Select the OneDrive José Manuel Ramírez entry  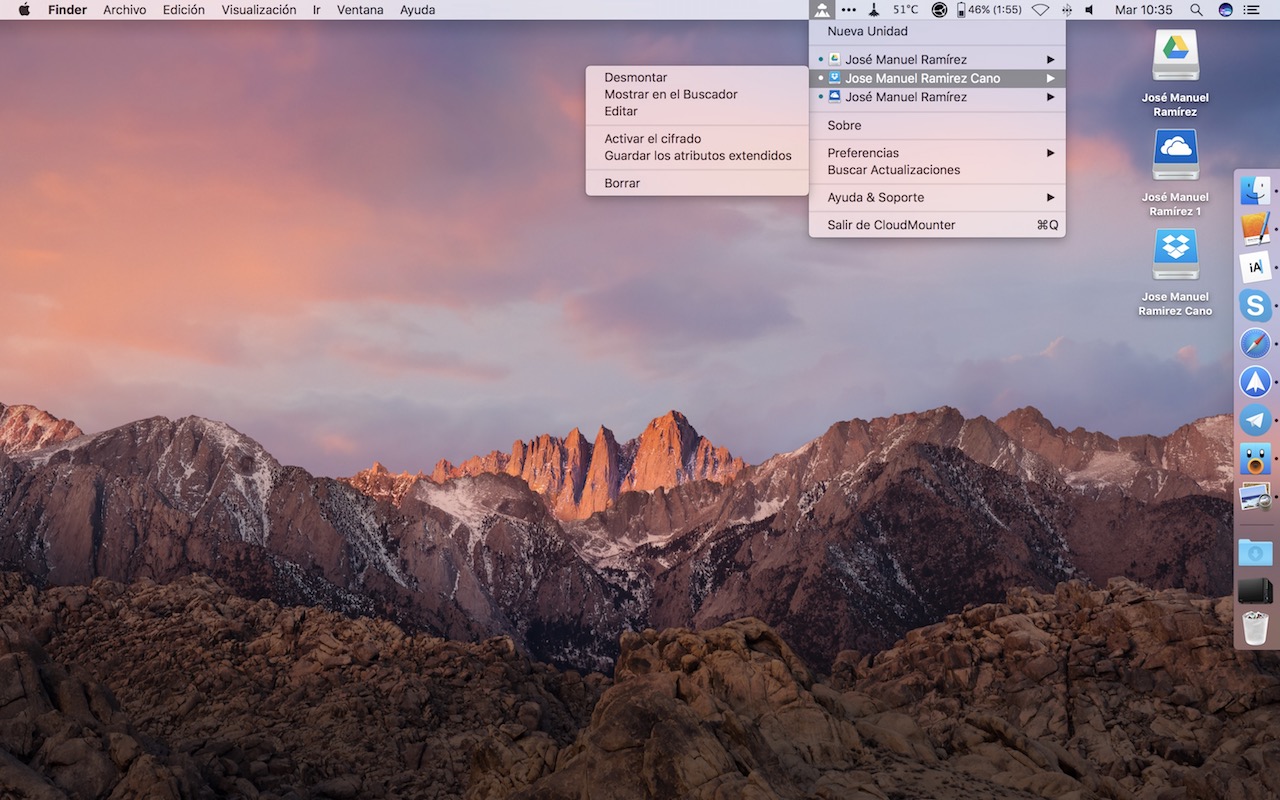pyautogui.click(x=937, y=97)
